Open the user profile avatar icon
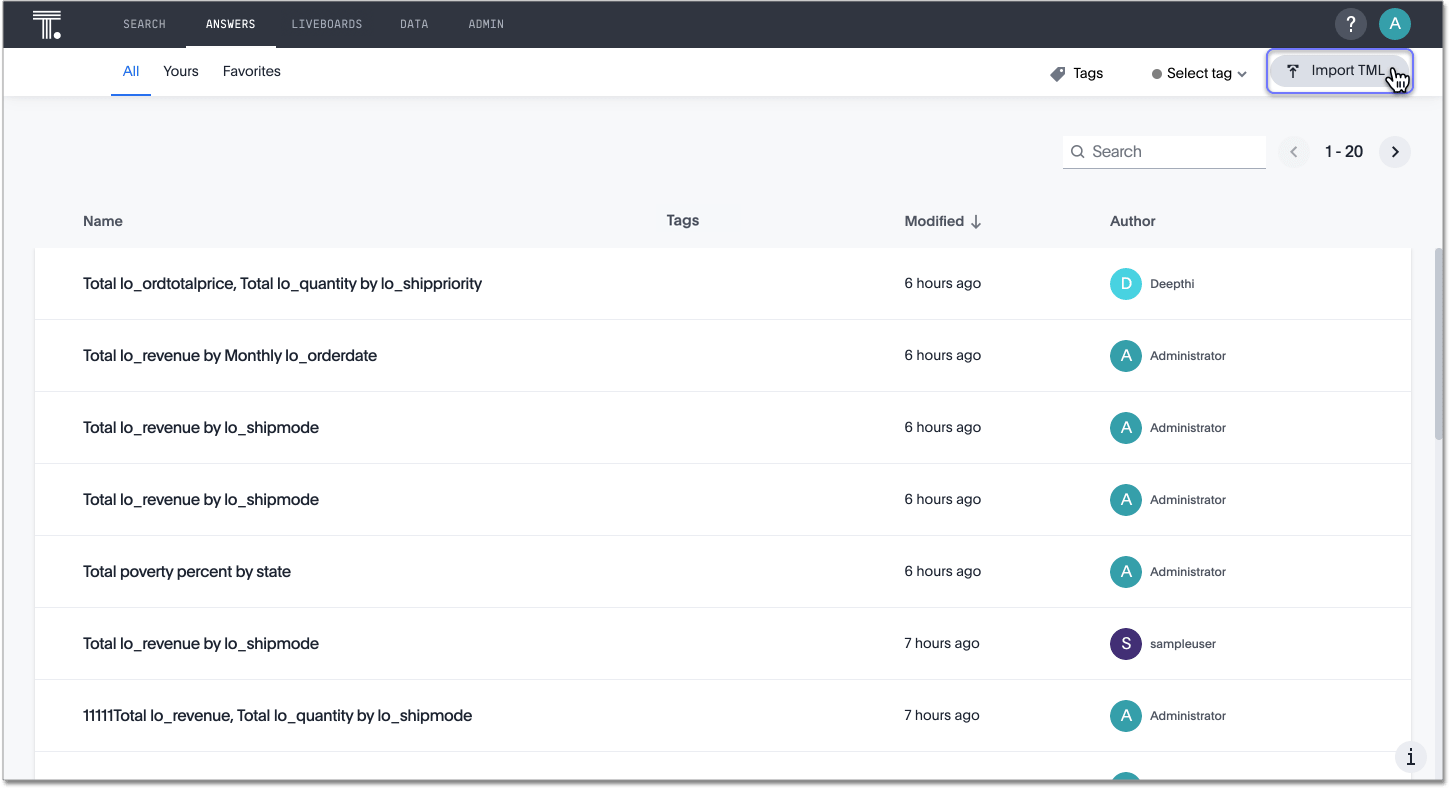The width and height of the screenshot is (1450, 789). 1394,24
